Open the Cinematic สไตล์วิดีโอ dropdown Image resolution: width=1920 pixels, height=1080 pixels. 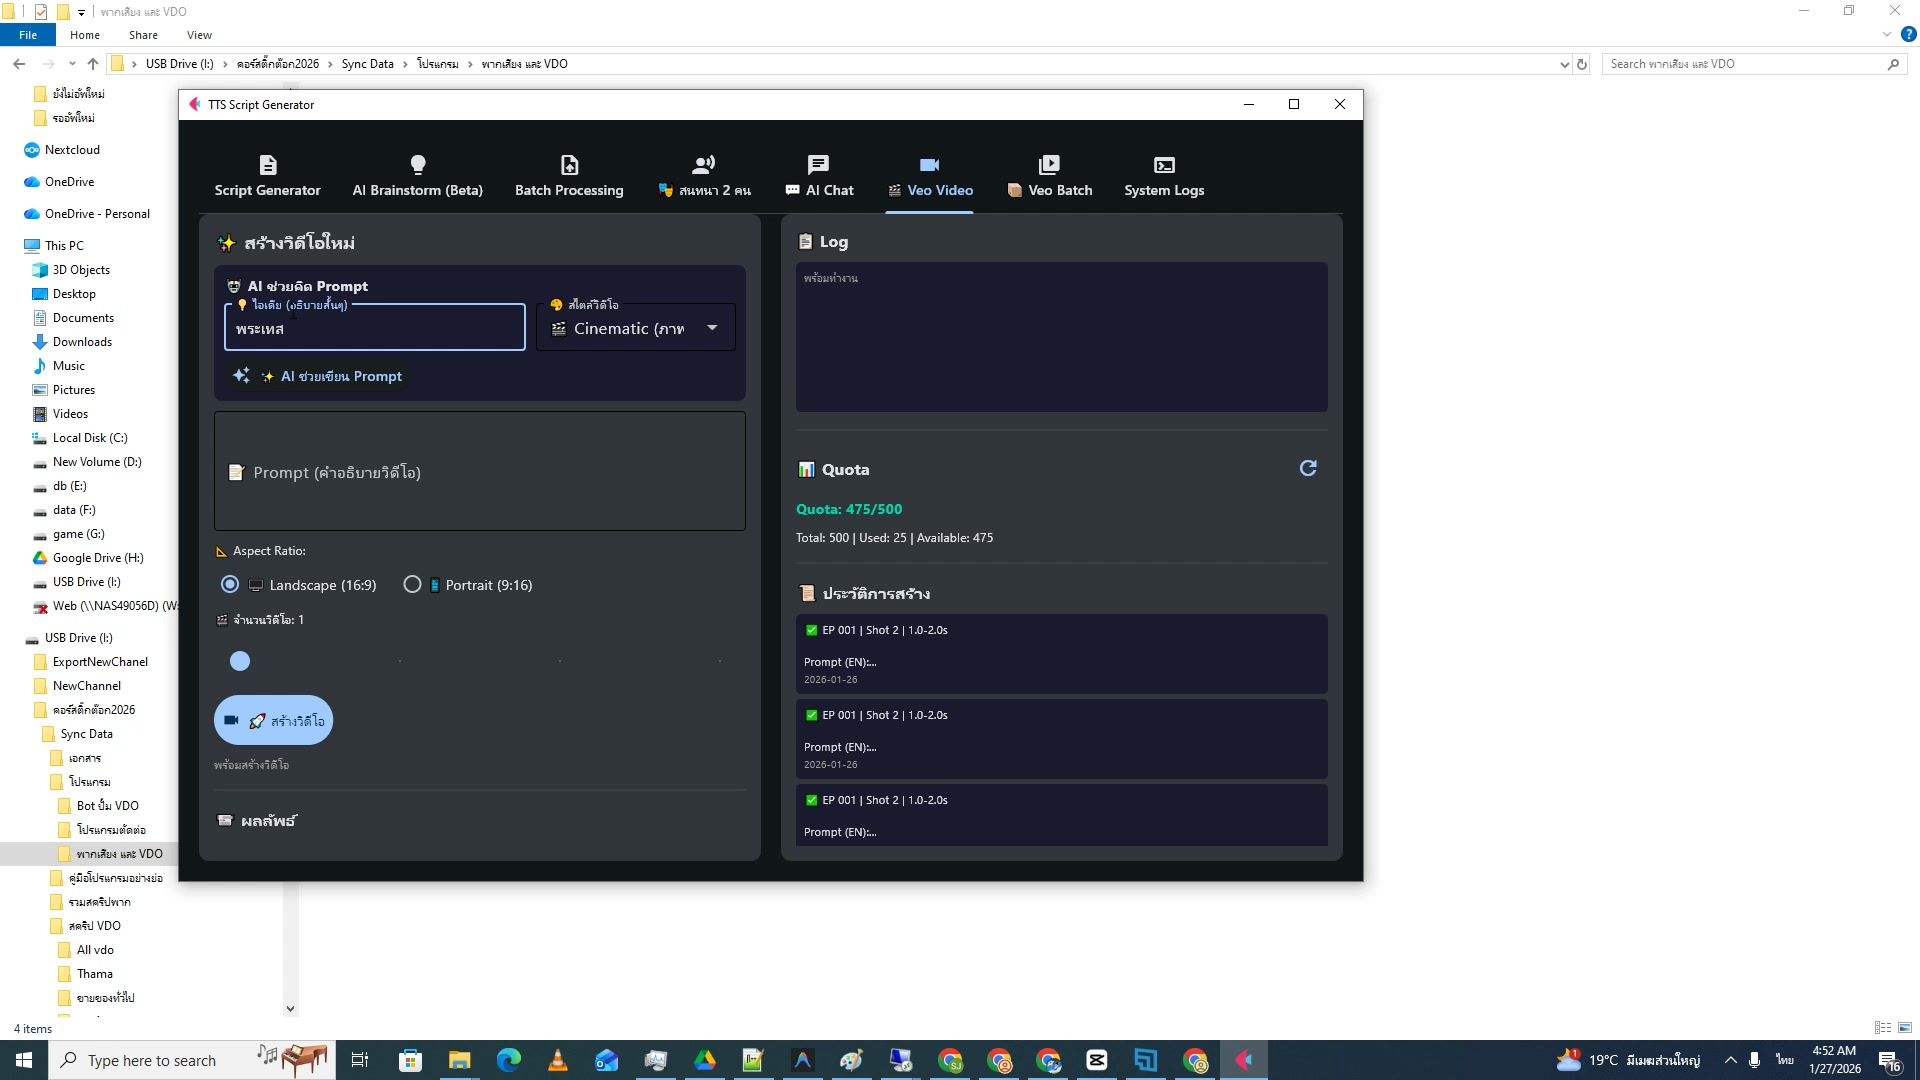635,327
